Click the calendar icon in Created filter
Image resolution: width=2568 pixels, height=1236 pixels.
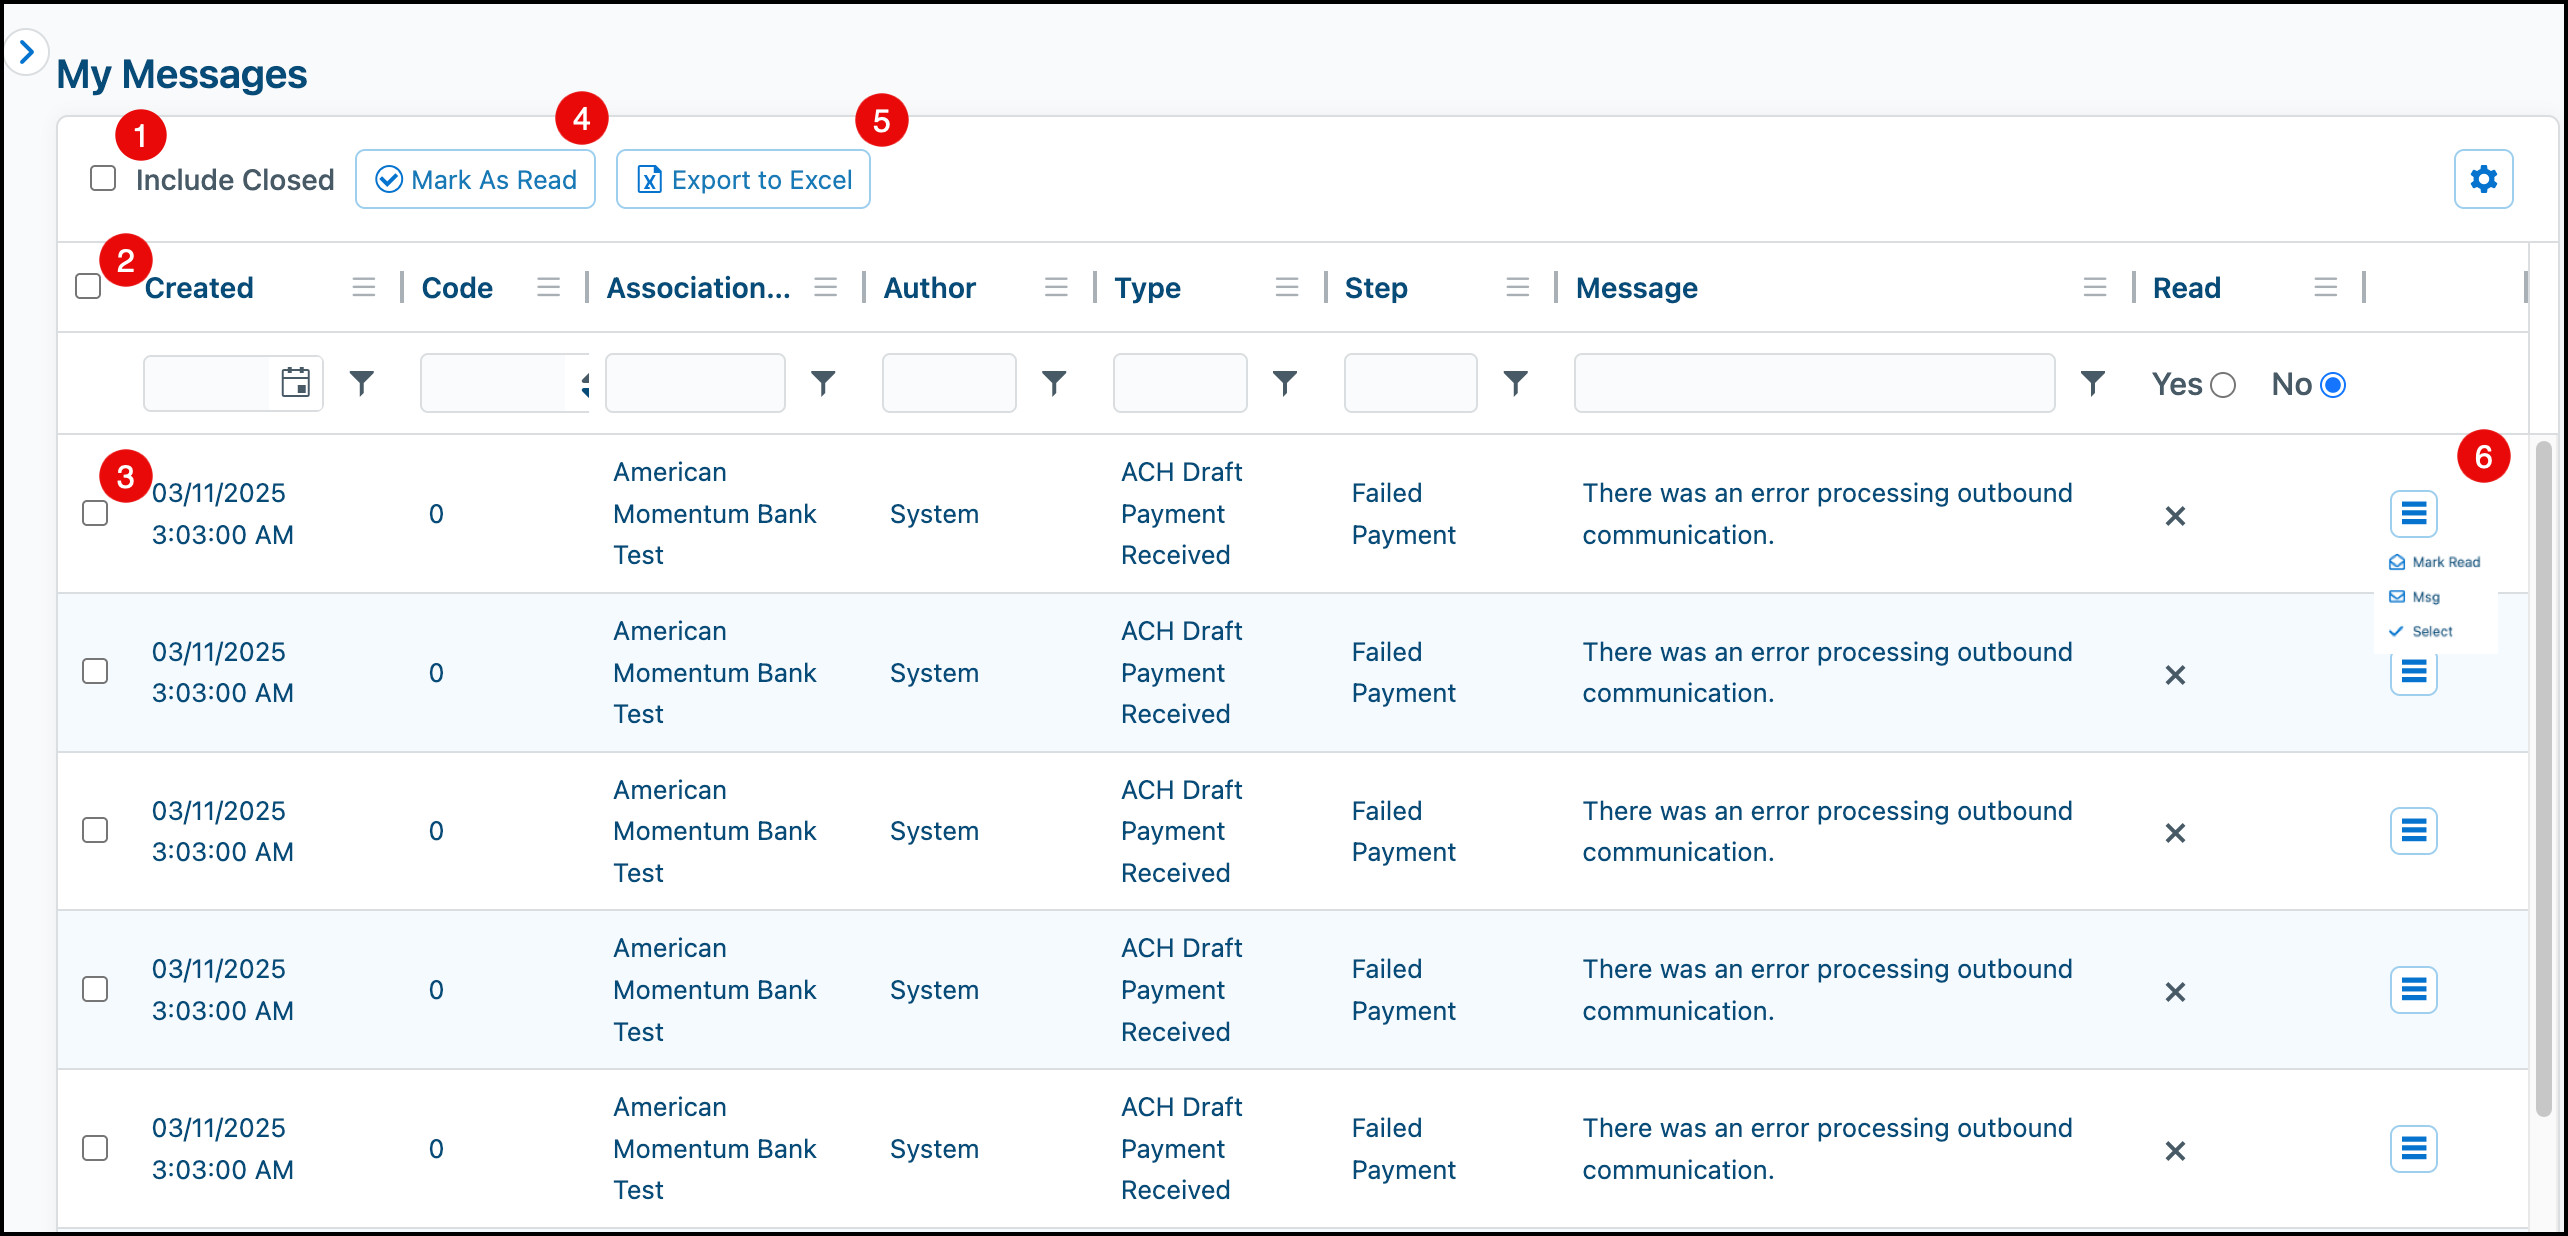(295, 383)
